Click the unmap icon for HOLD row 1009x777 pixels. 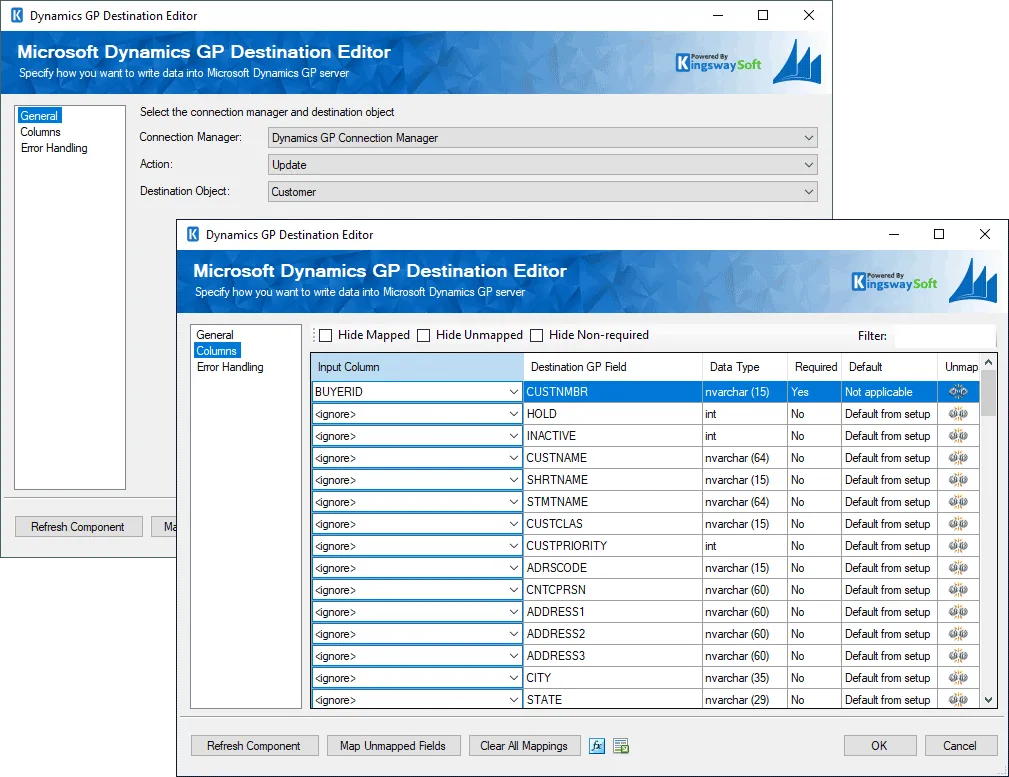(x=957, y=414)
